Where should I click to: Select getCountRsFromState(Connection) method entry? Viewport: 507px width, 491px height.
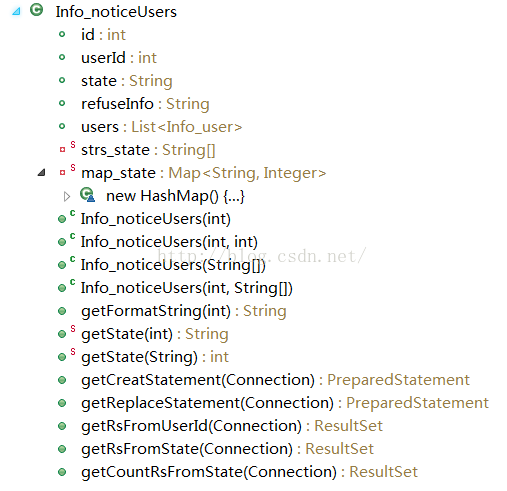249,472
